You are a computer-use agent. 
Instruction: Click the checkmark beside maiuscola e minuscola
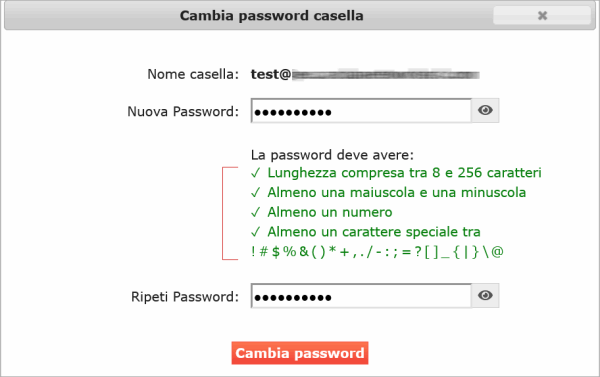(x=256, y=193)
